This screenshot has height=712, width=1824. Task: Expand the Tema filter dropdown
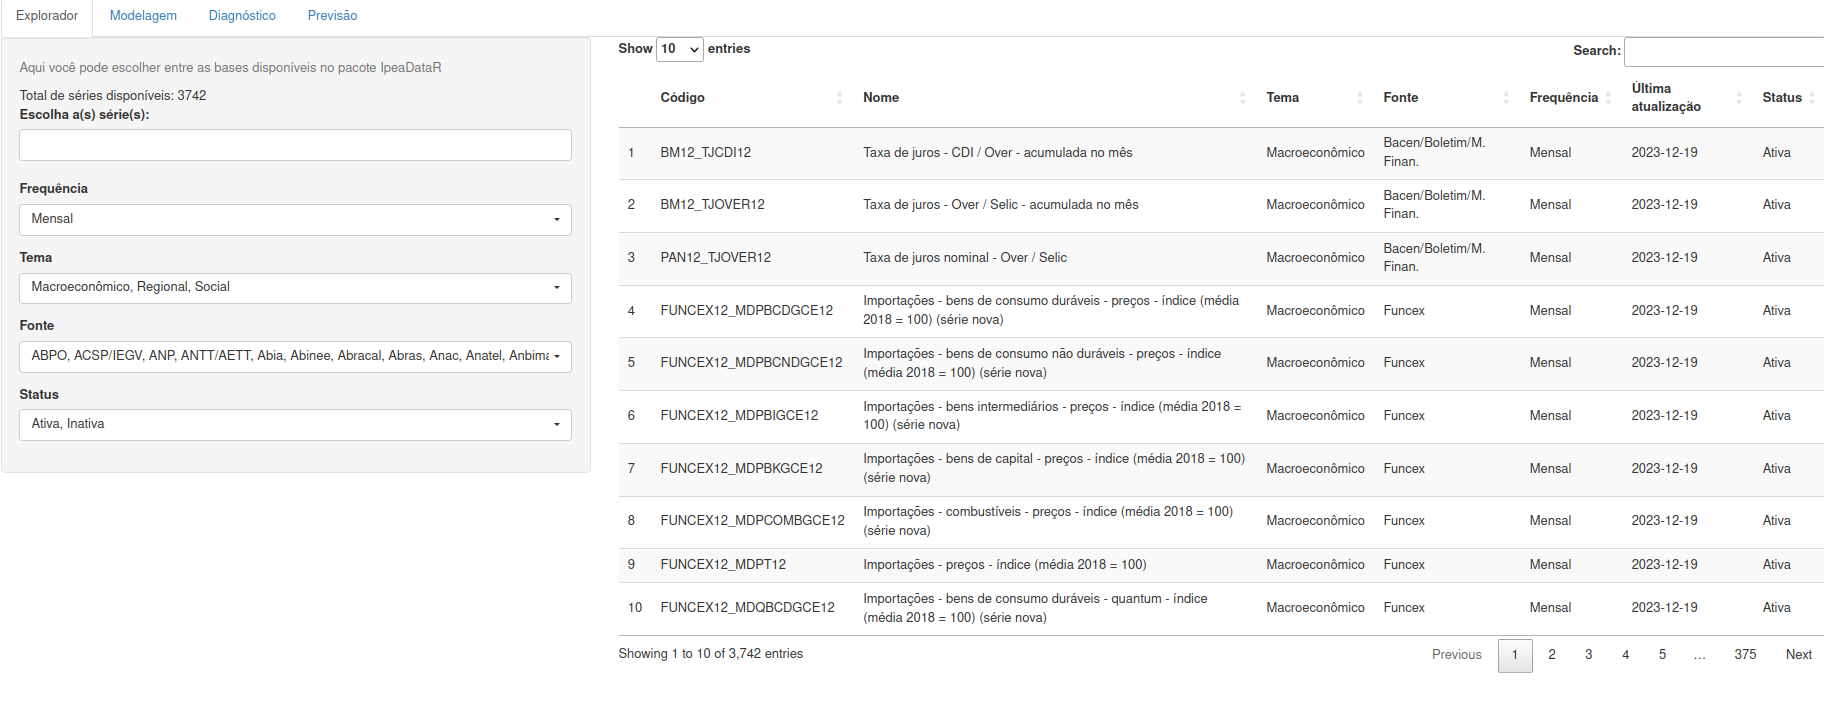295,288
